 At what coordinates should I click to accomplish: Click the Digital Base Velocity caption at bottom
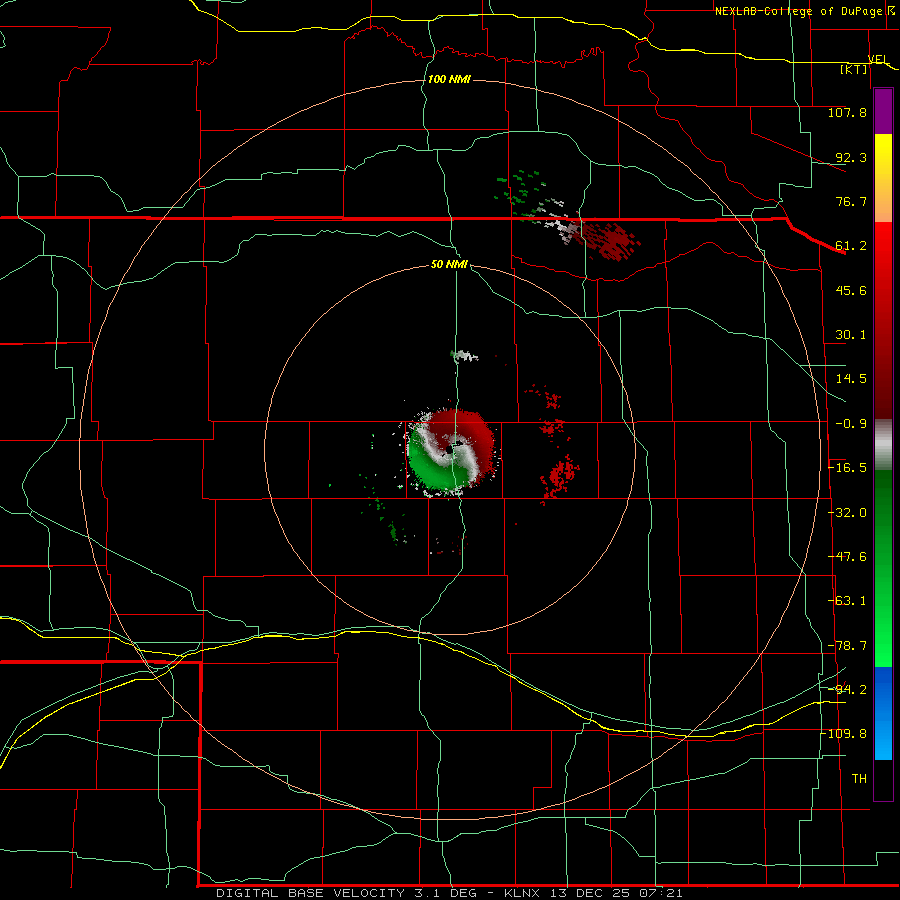click(x=449, y=893)
